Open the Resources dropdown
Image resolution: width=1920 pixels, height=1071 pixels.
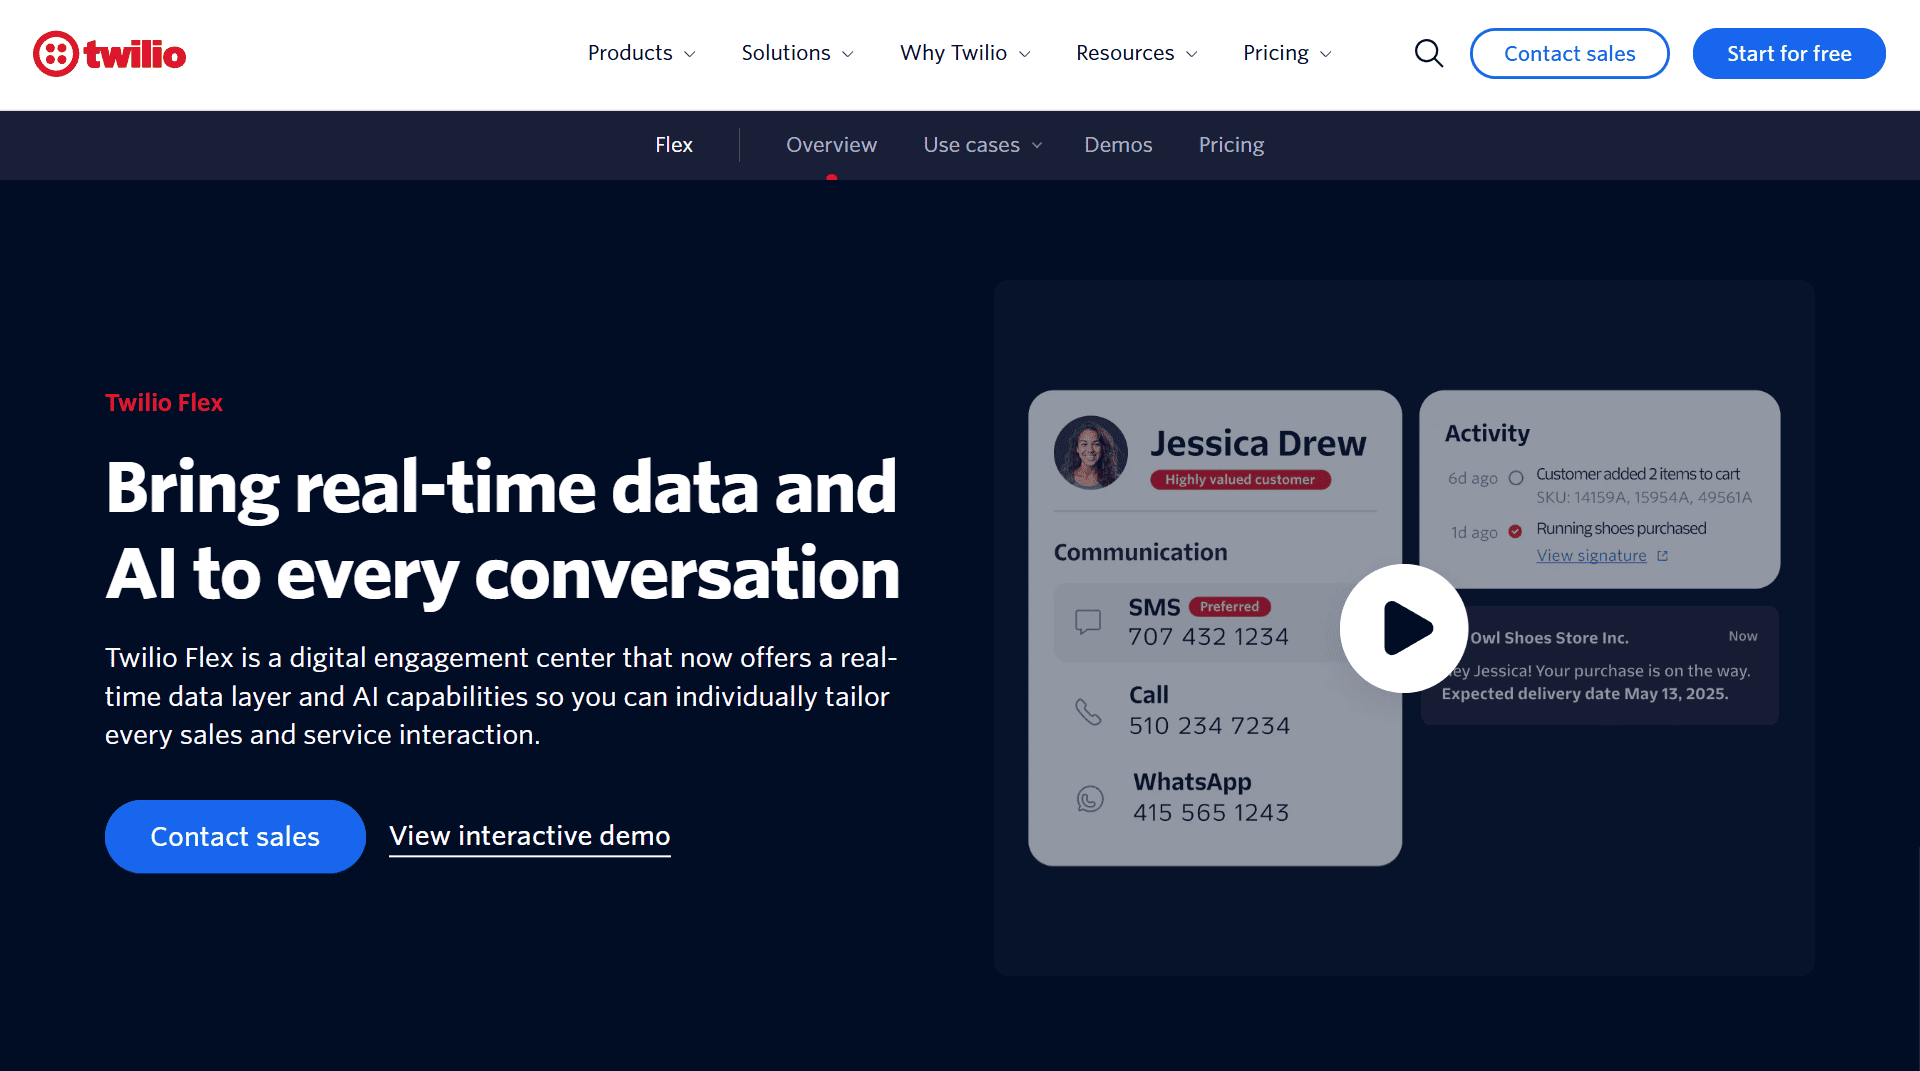coord(1135,53)
